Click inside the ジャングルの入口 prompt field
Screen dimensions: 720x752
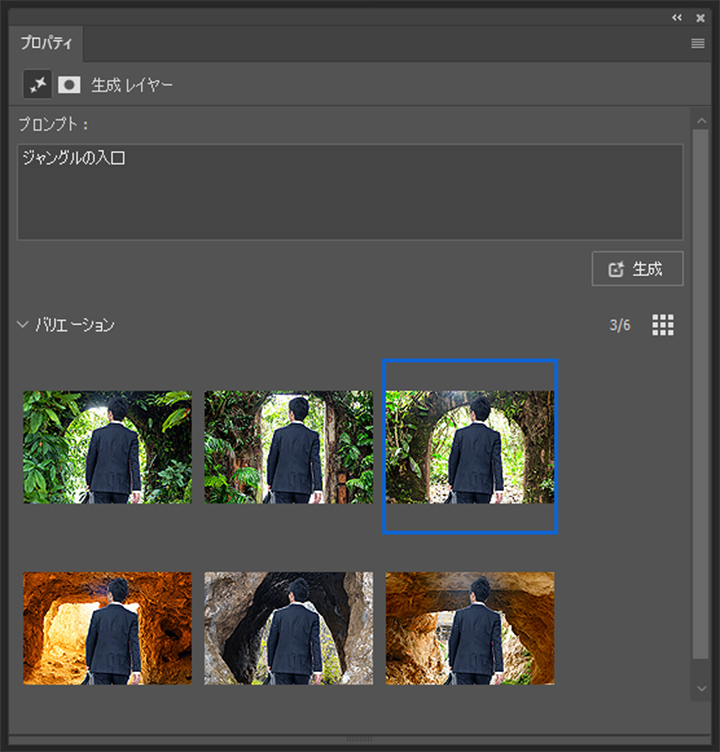(x=350, y=192)
